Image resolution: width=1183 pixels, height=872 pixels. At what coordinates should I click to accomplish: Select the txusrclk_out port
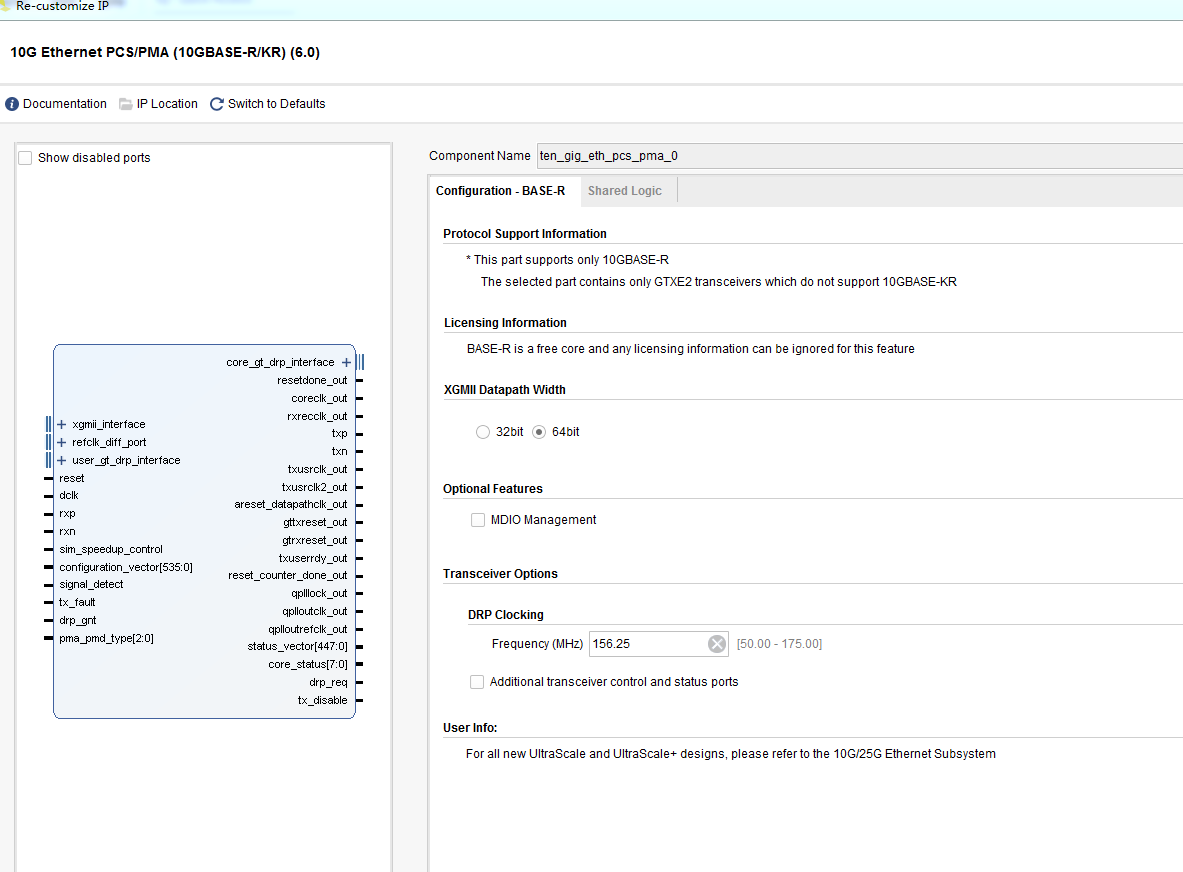318,470
